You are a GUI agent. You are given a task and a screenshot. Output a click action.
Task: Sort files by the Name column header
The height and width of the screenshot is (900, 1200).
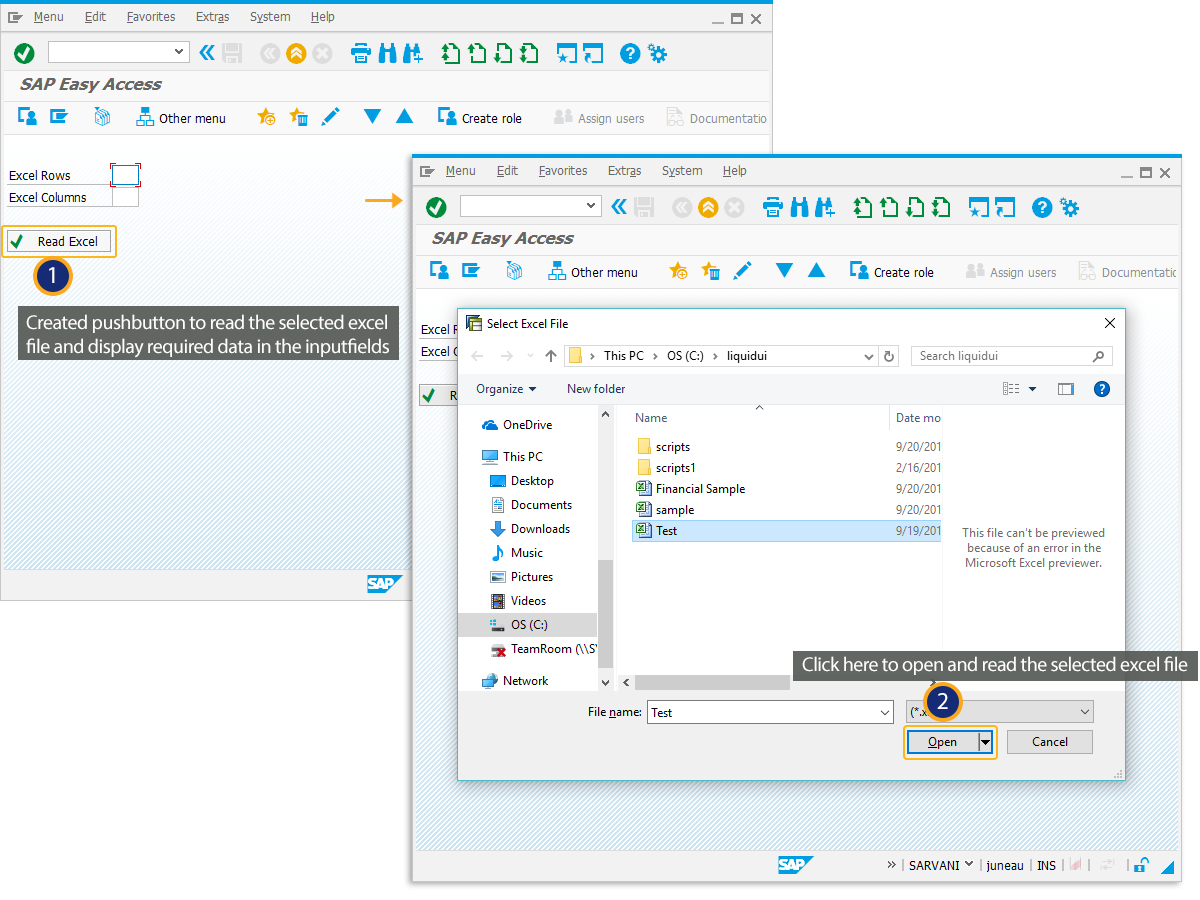[651, 418]
